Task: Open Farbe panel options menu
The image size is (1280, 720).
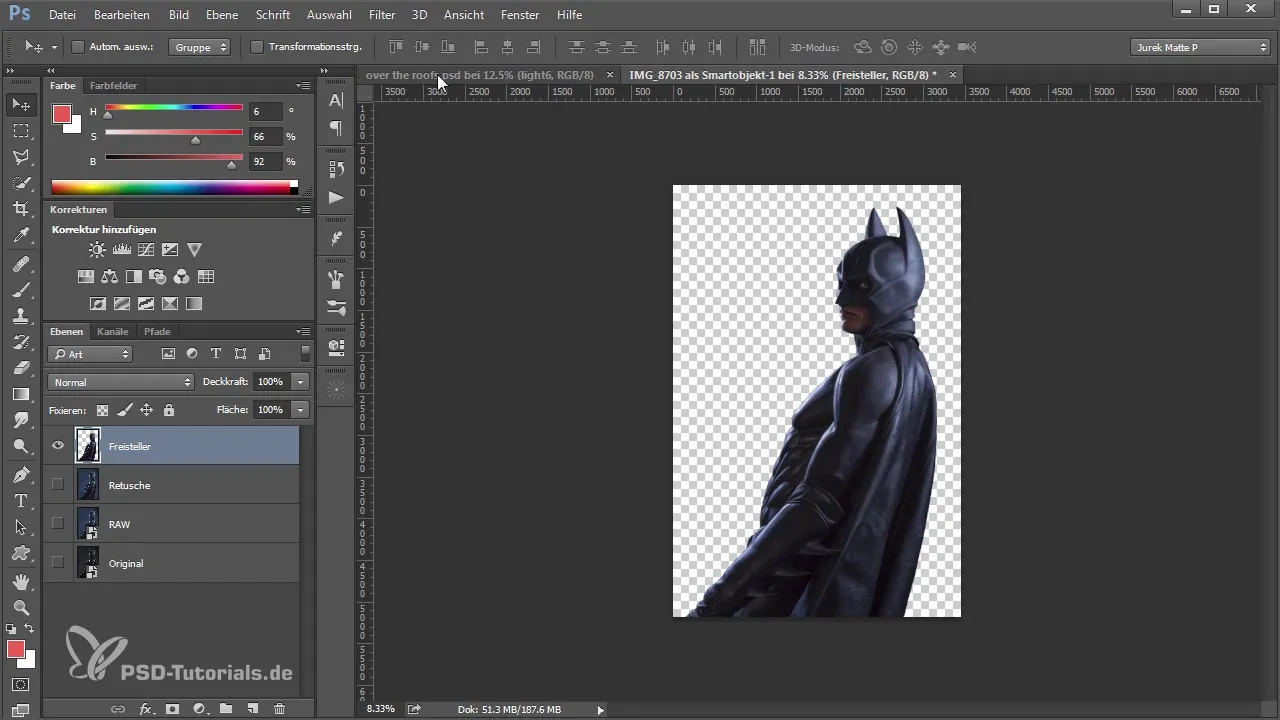Action: pyautogui.click(x=303, y=86)
